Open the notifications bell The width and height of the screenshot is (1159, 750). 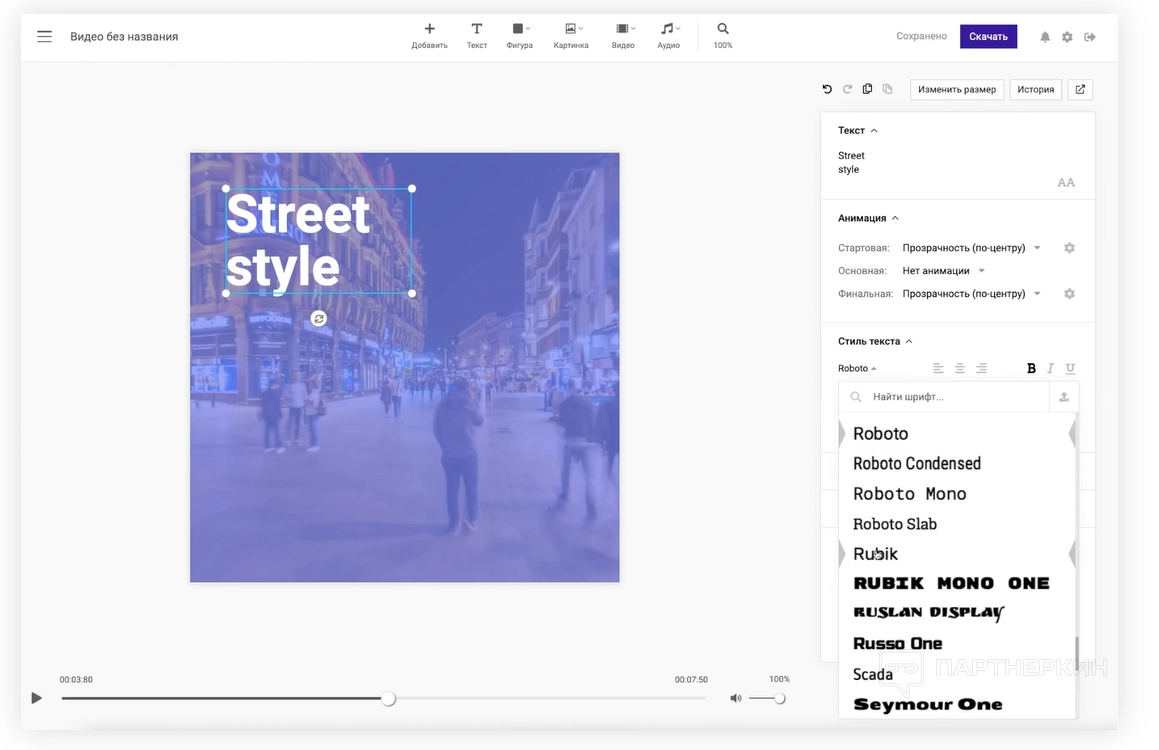click(x=1045, y=37)
